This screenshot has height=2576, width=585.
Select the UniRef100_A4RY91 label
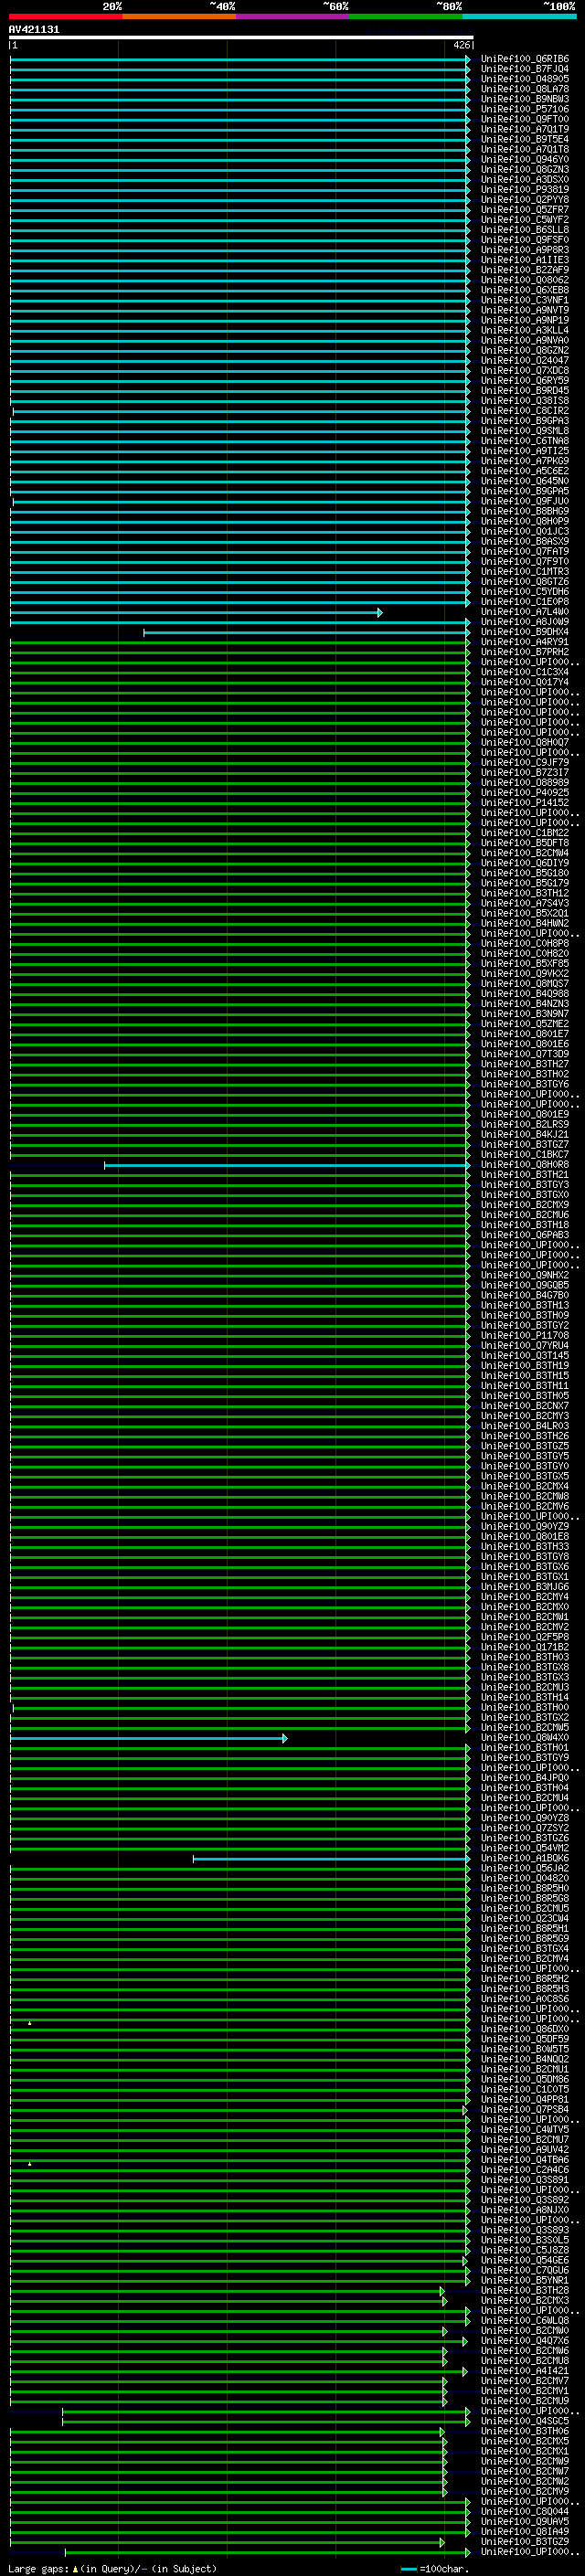[x=524, y=642]
